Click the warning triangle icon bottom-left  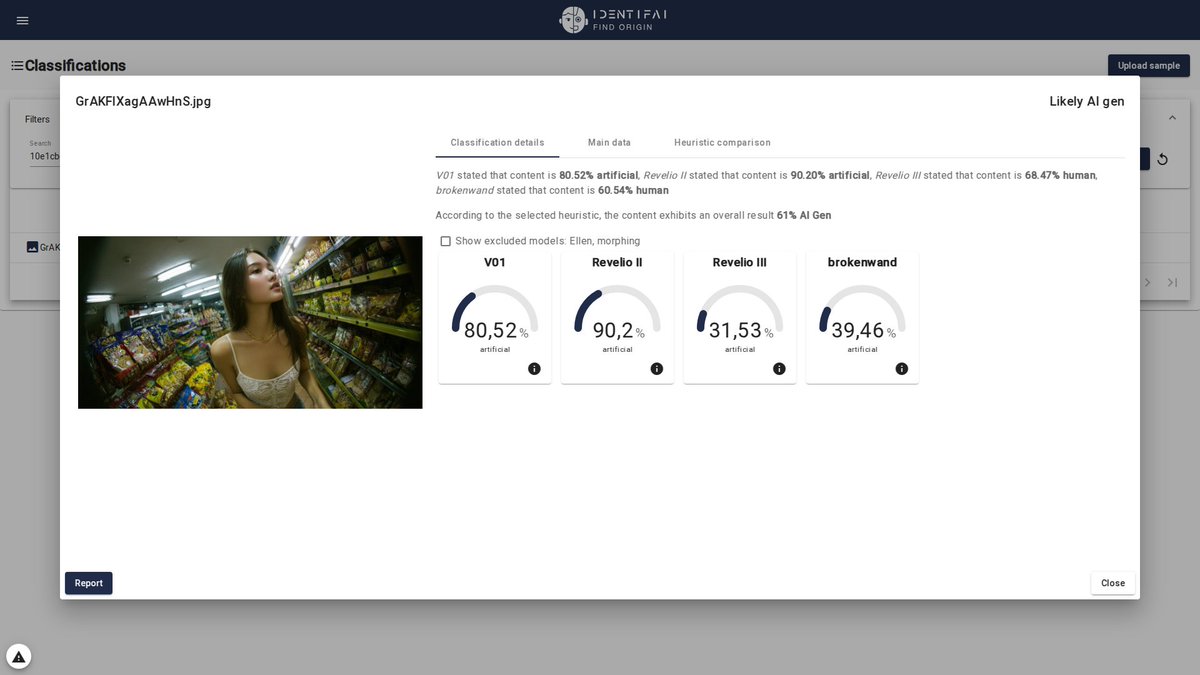pos(17,655)
